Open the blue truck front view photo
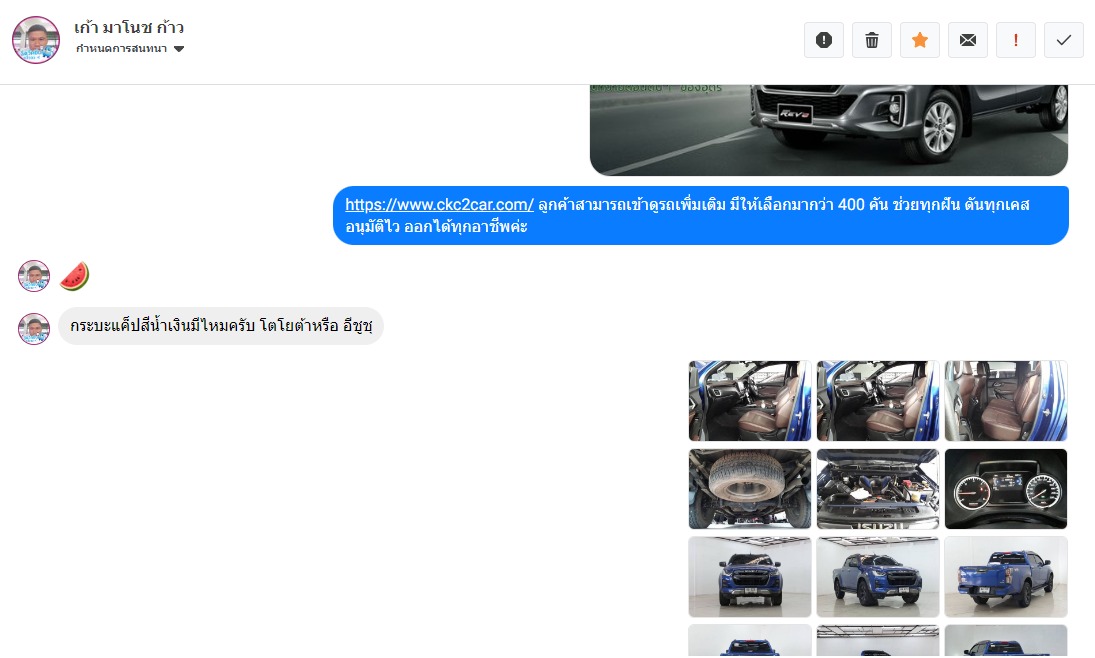 750,577
